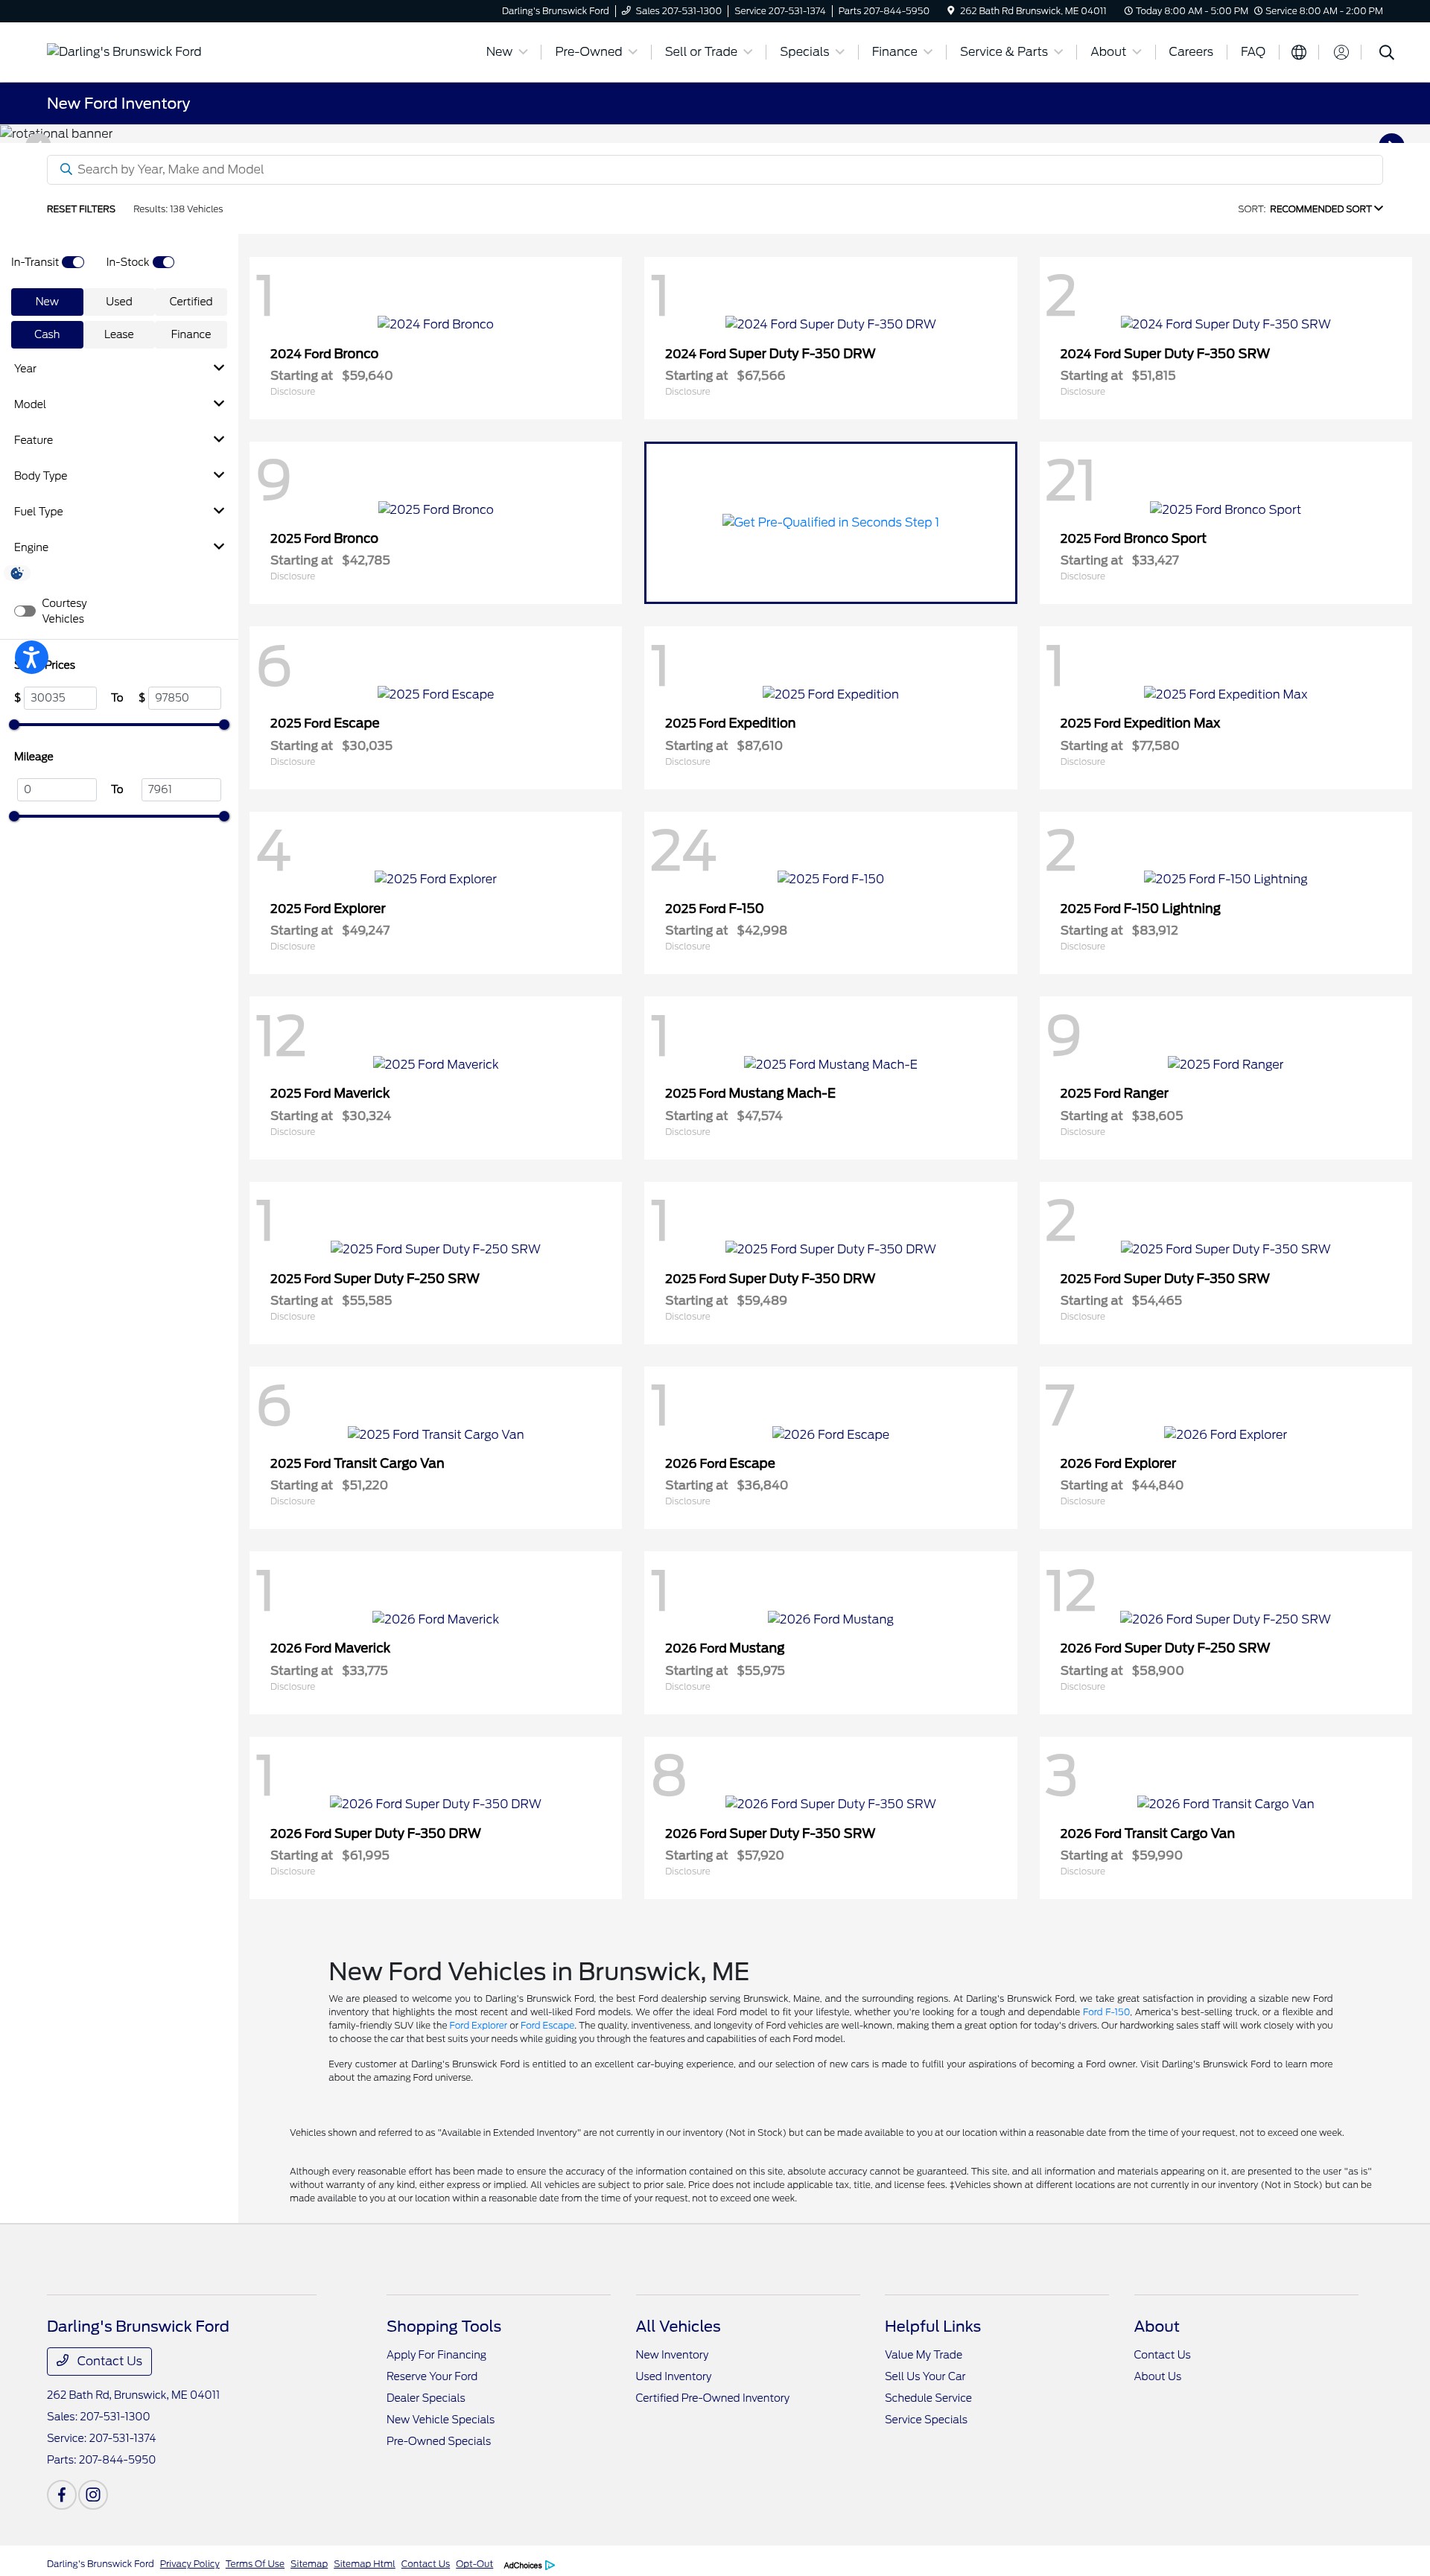Open the language globe icon
The height and width of the screenshot is (2576, 1430).
1298,52
